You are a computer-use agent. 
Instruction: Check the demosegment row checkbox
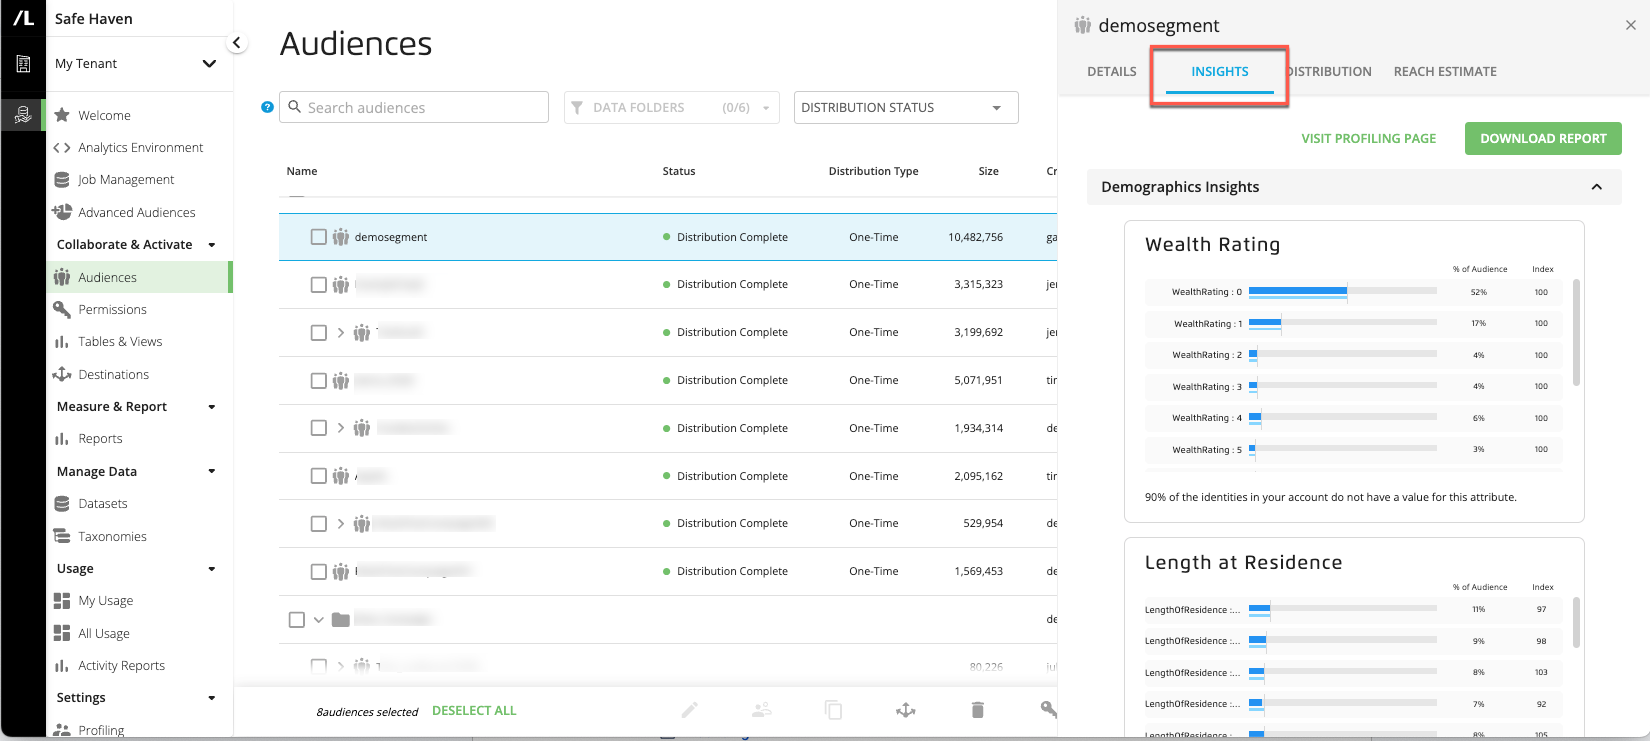[318, 237]
